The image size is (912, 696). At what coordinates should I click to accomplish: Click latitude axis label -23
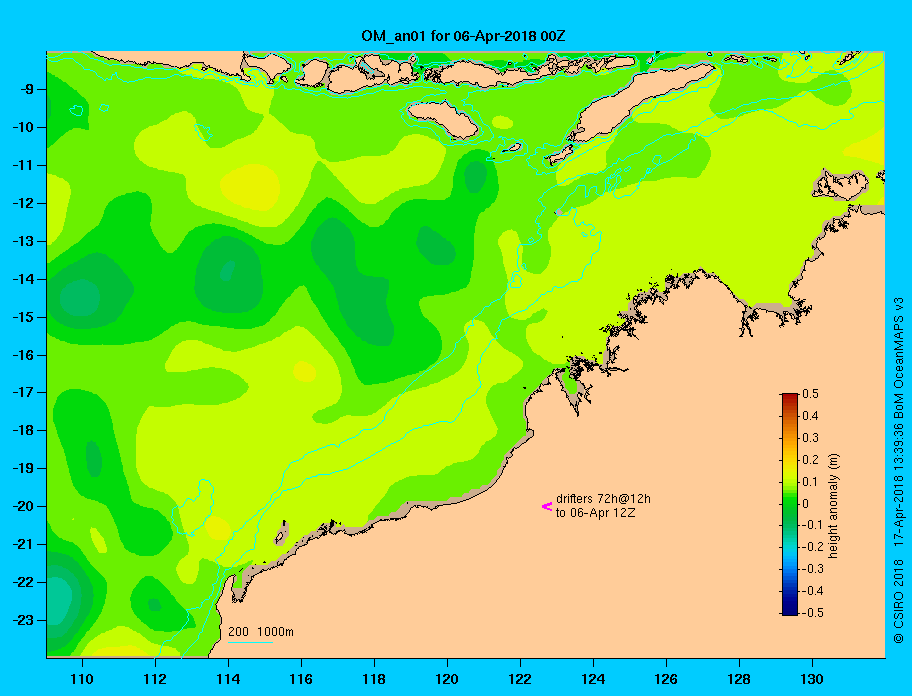[23, 620]
